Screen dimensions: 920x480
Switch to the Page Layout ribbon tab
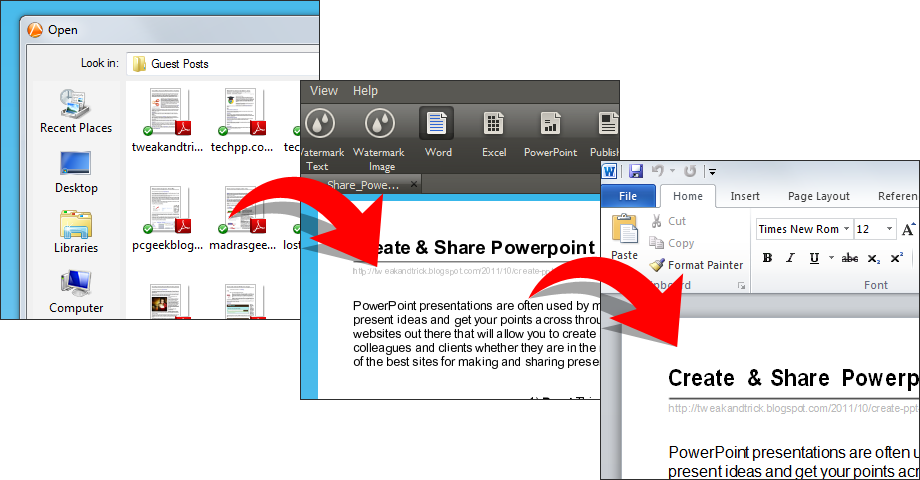818,196
